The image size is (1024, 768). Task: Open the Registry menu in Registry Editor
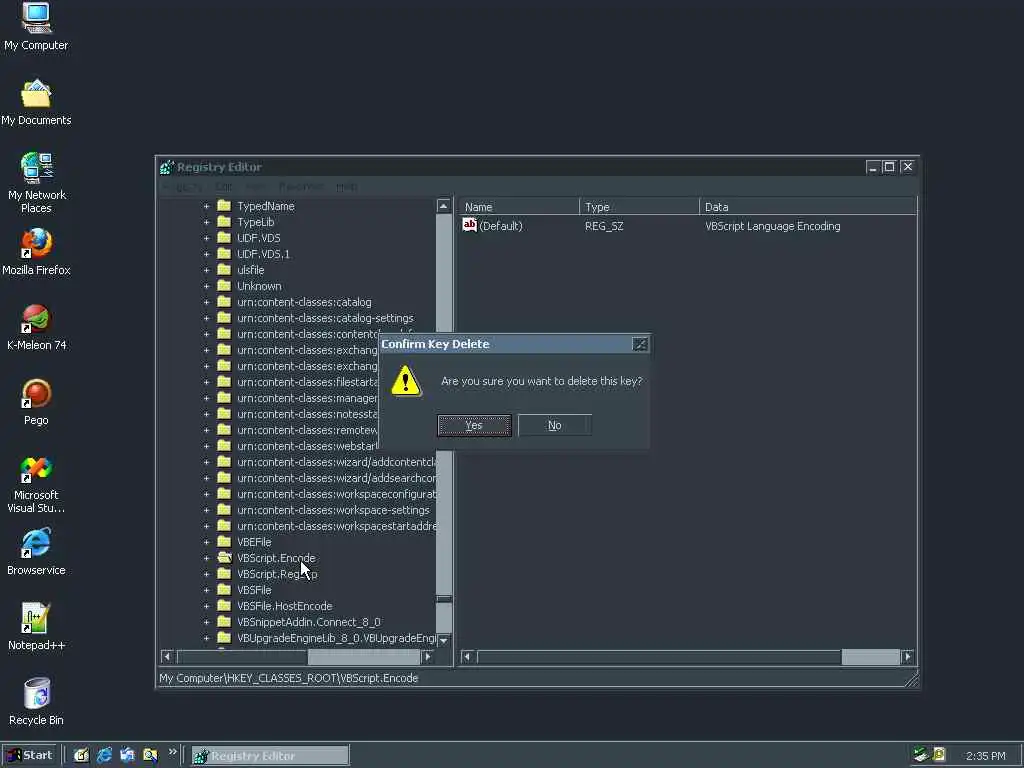[184, 187]
